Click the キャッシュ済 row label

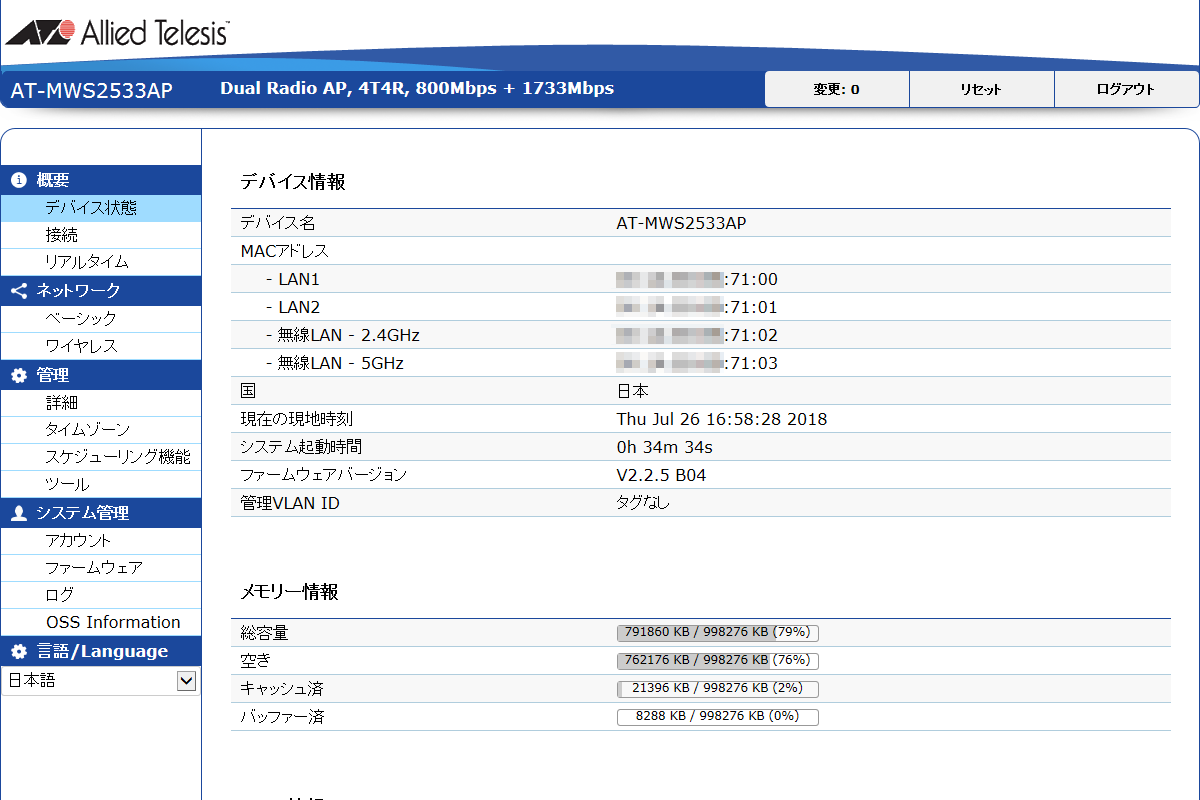tap(282, 689)
